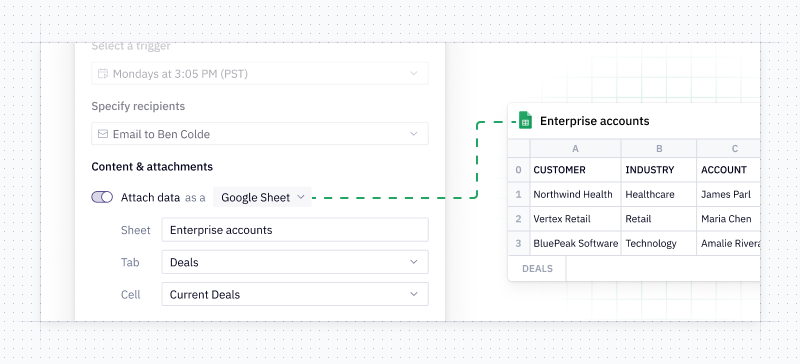
Task: Select row 1 header in spreadsheet
Action: click(519, 195)
